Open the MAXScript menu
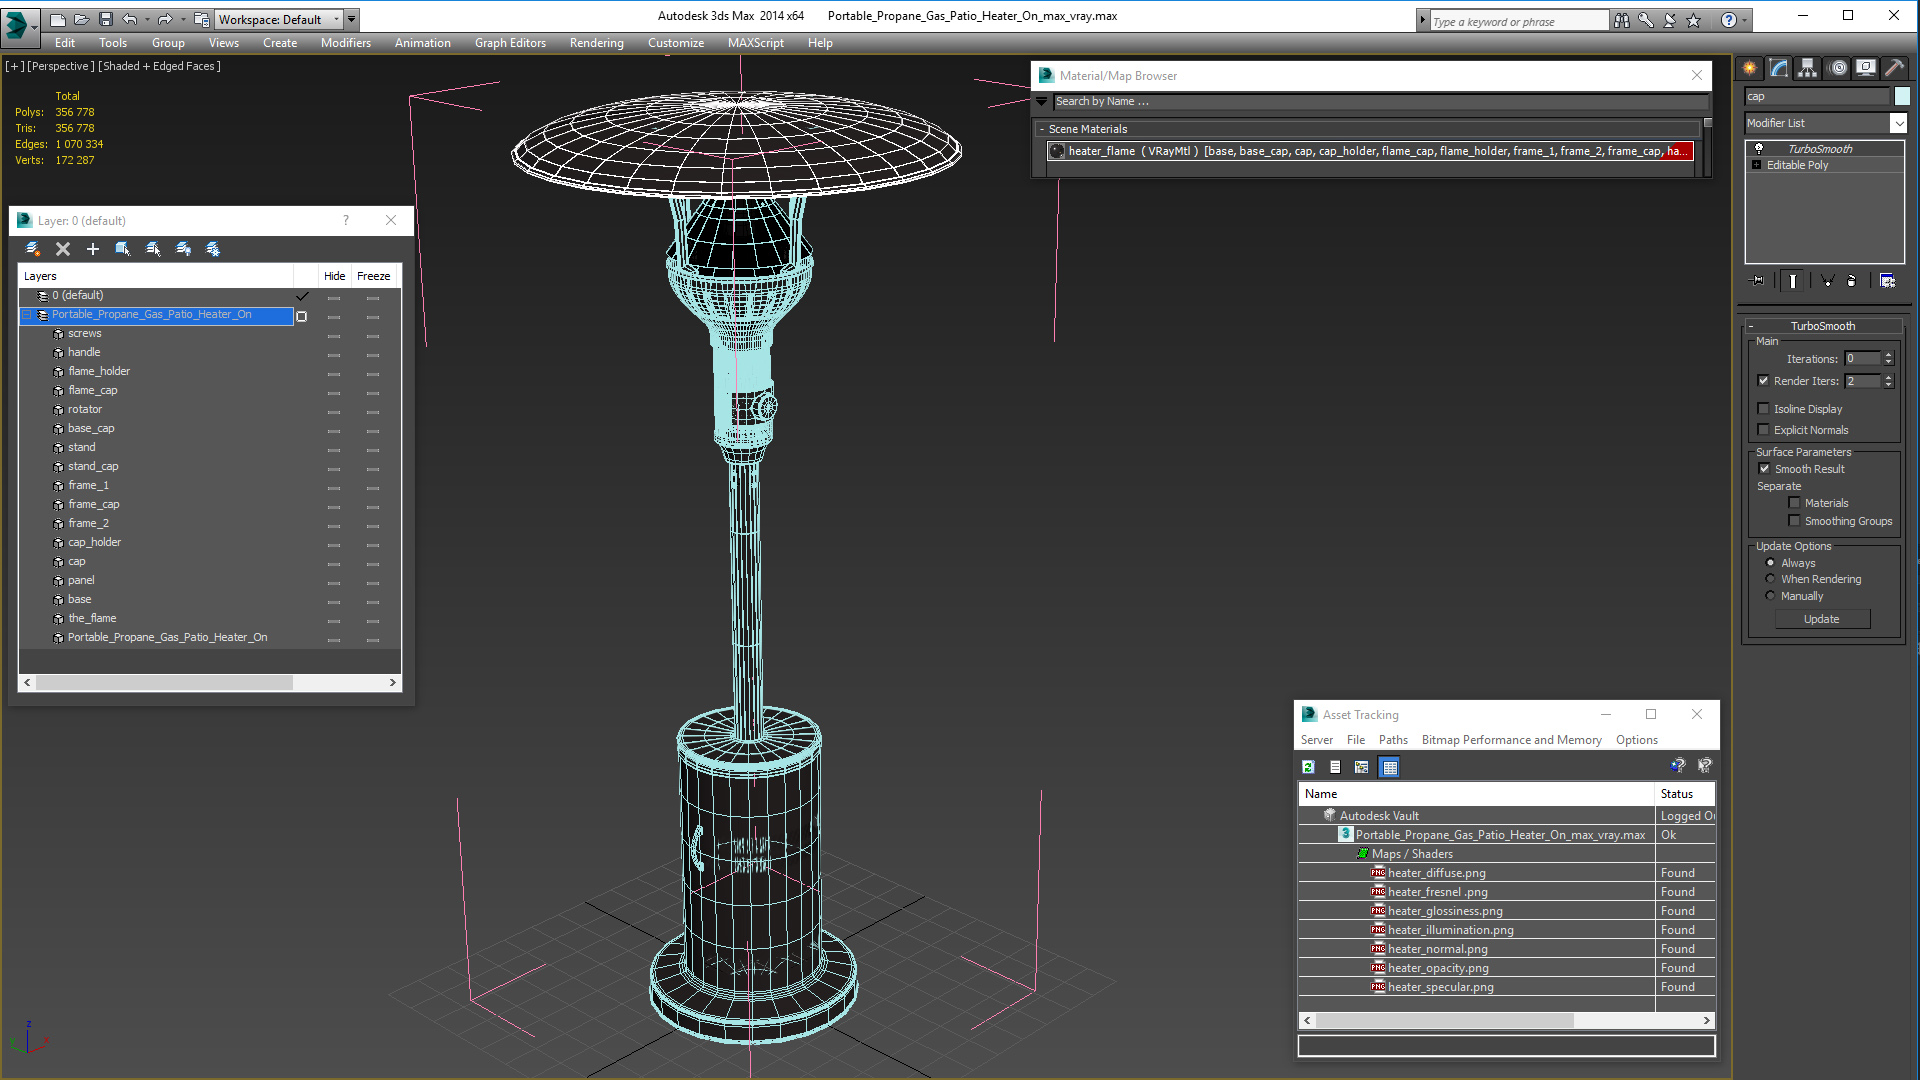Viewport: 1920px width, 1080px height. point(755,43)
